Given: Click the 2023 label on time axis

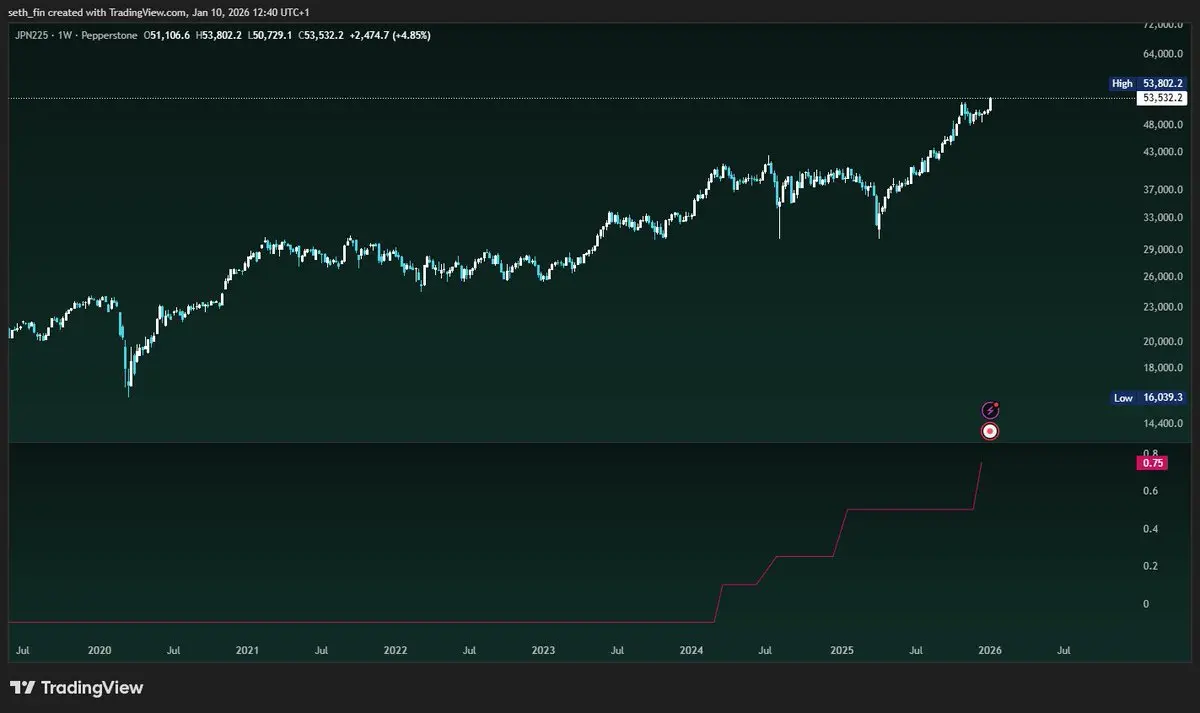Looking at the screenshot, I should (x=543, y=651).
